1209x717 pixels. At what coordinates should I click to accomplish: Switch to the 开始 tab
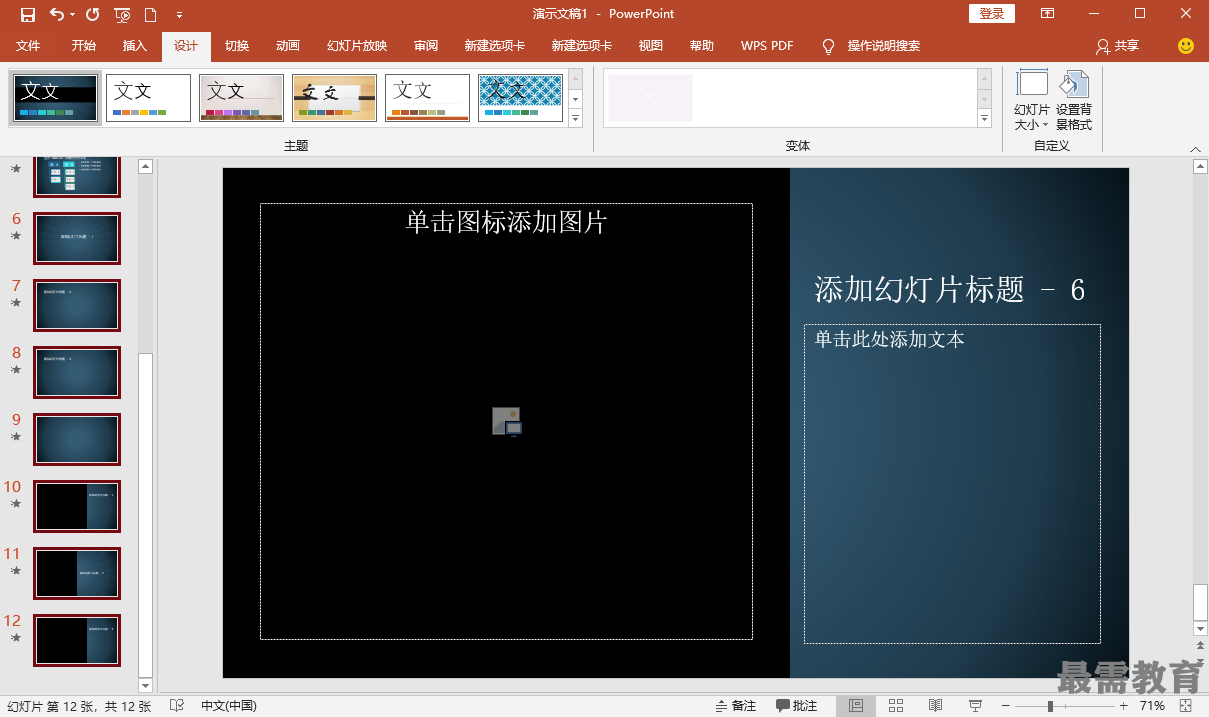(84, 46)
